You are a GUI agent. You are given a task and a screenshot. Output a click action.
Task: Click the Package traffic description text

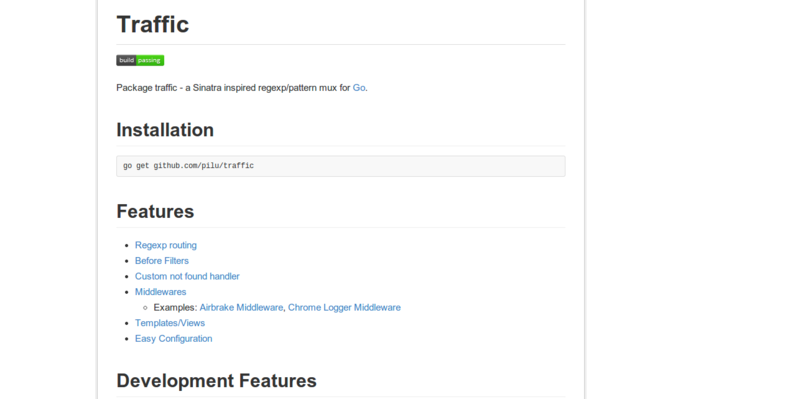pos(242,88)
